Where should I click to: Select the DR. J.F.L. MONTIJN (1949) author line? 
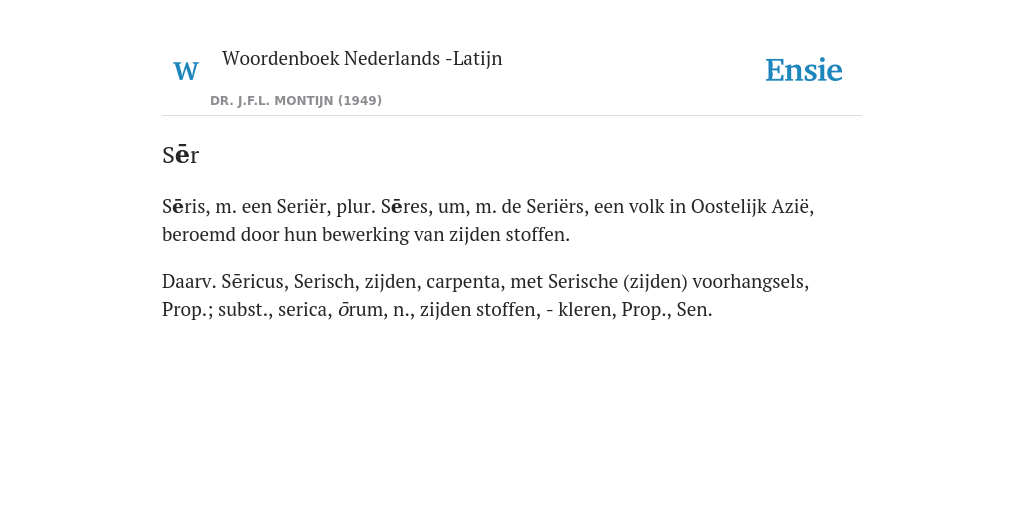click(296, 101)
